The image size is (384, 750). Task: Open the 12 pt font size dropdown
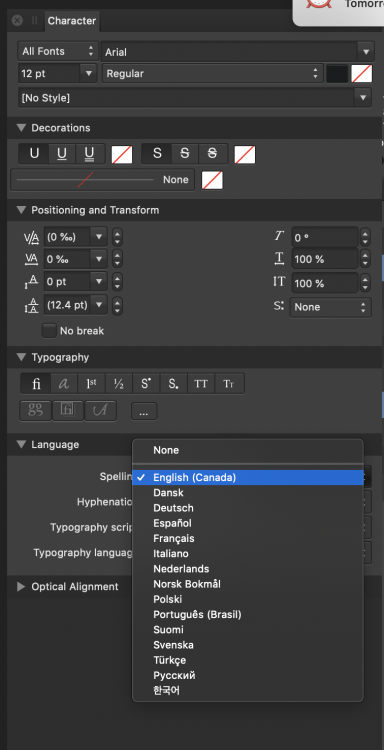pyautogui.click(x=88, y=74)
